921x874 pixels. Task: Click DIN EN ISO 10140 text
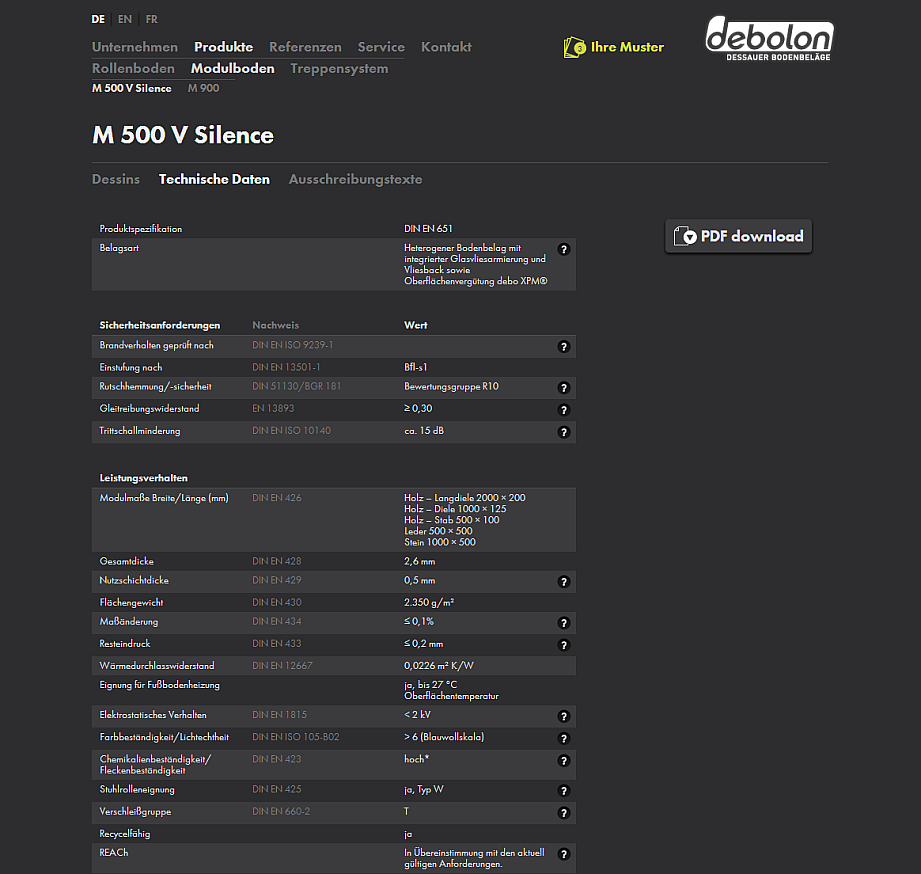pyautogui.click(x=291, y=431)
